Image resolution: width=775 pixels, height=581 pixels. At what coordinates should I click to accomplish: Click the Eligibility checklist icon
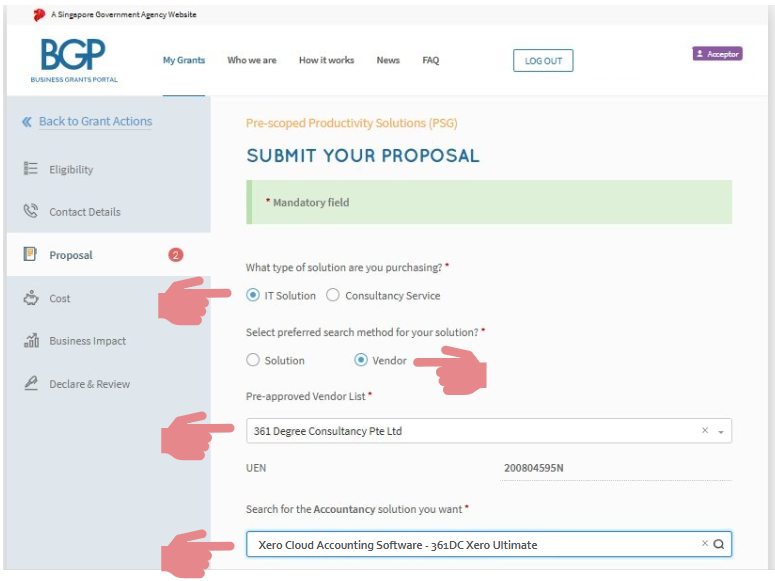click(31, 169)
